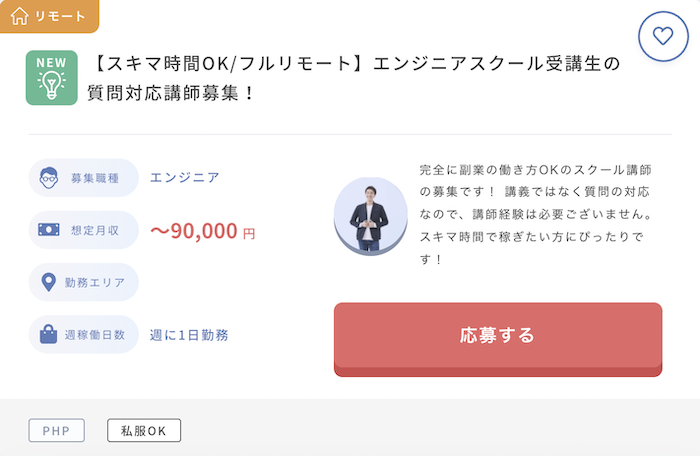Click the bag icon beside 週稼働日数
Screen dimensions: 700x456
click(x=48, y=334)
